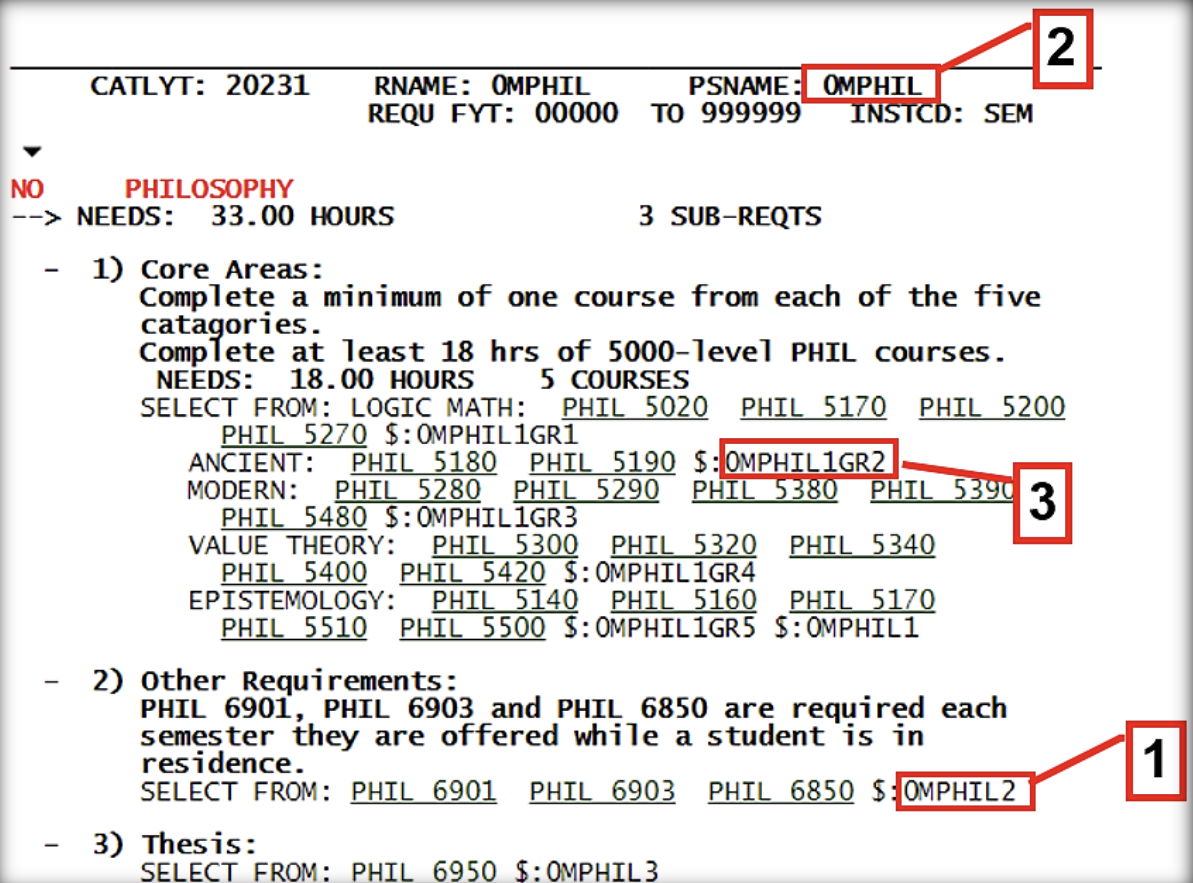The width and height of the screenshot is (1193, 883).
Task: Open PHIL 5140 under EPISTEMOLOGY
Action: pos(505,601)
